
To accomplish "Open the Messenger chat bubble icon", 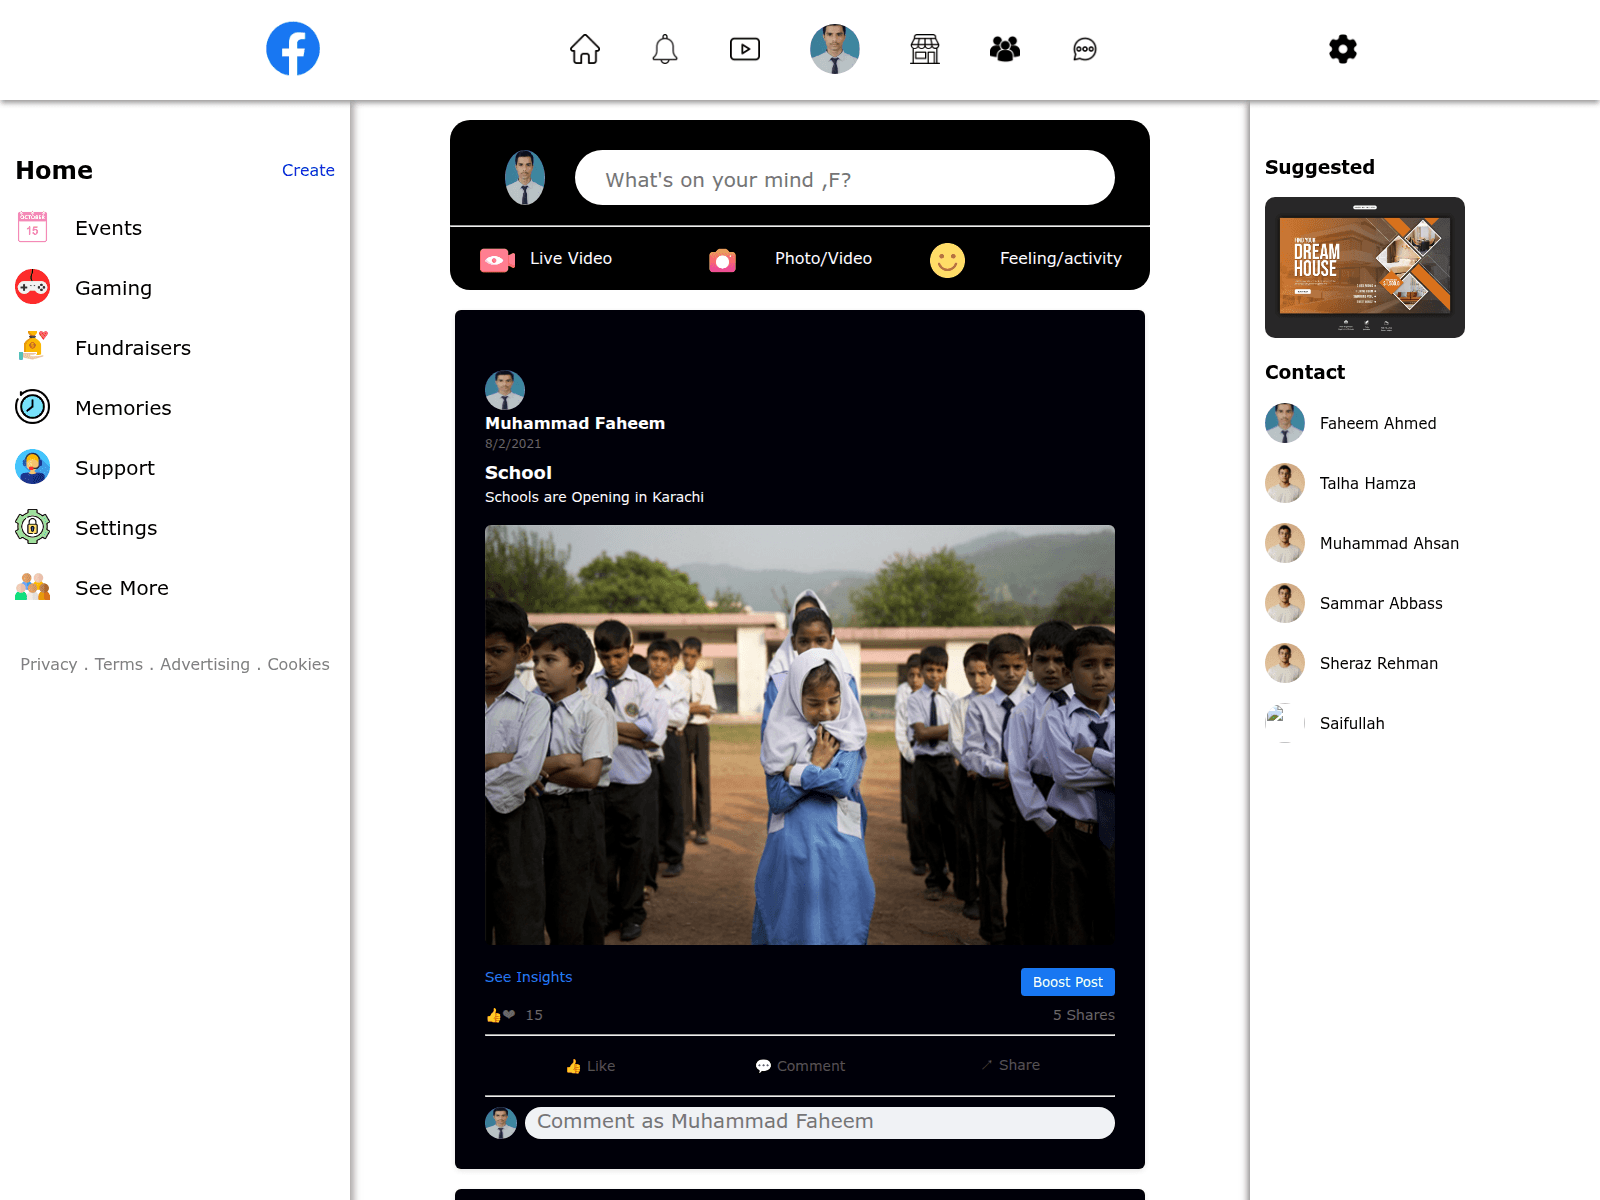I will tap(1085, 49).
